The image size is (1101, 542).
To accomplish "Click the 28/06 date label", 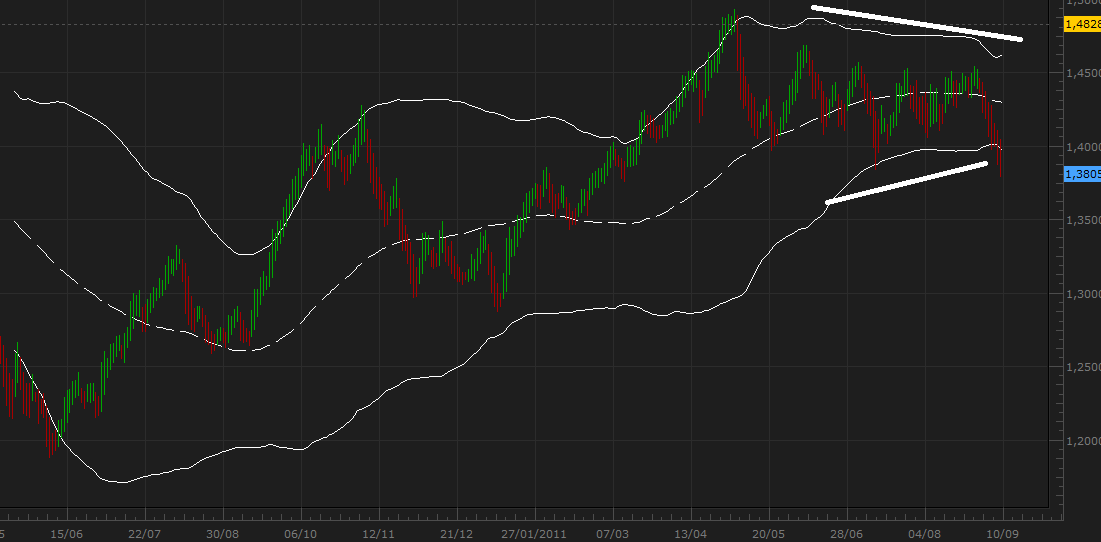I will (x=848, y=534).
